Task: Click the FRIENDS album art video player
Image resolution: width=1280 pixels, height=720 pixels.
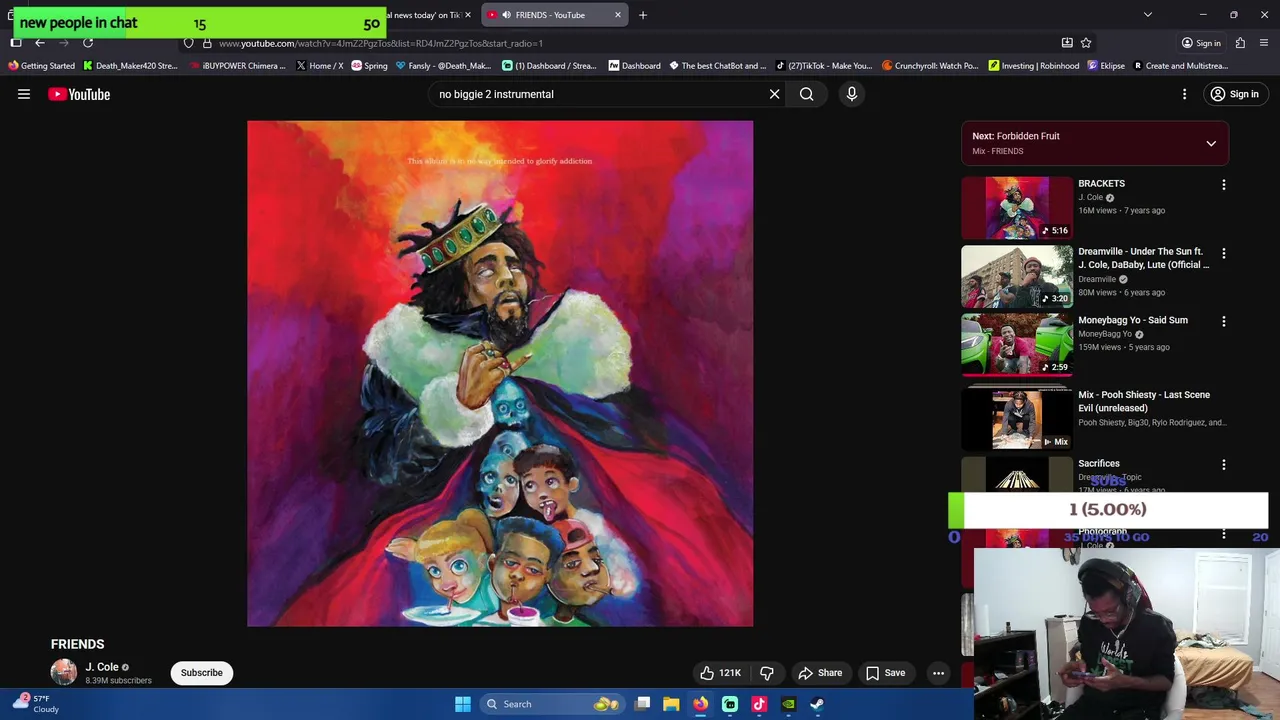Action: point(500,374)
